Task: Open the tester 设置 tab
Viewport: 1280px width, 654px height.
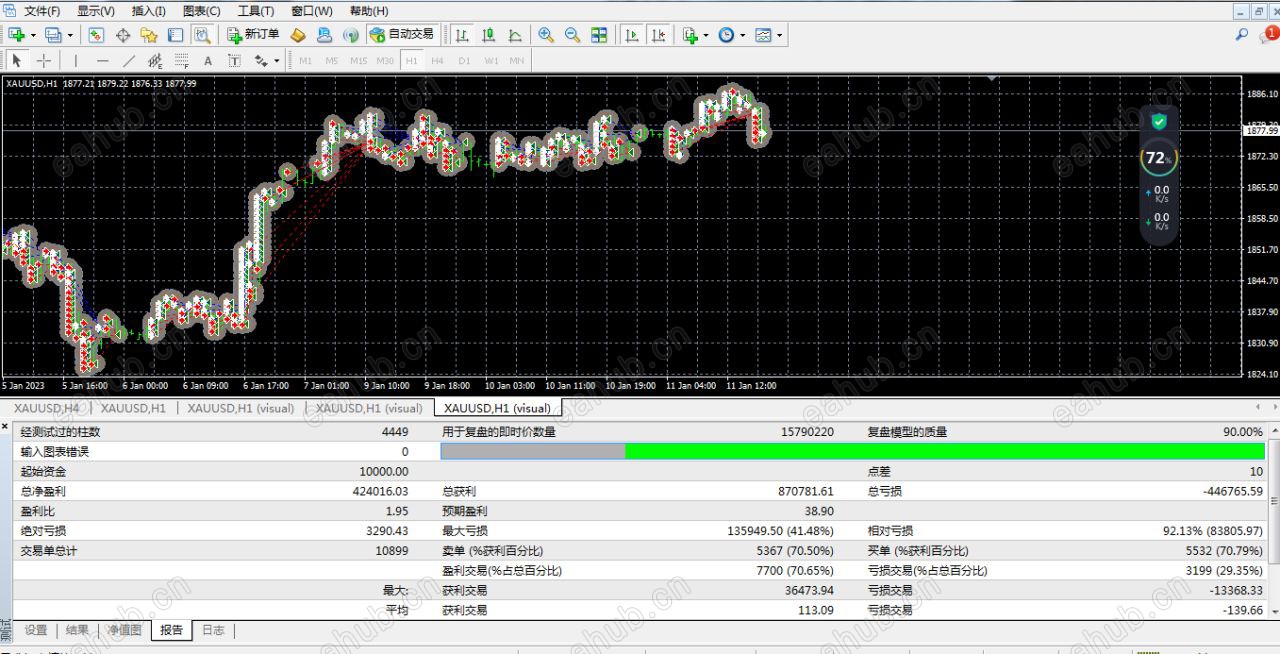Action: [36, 630]
